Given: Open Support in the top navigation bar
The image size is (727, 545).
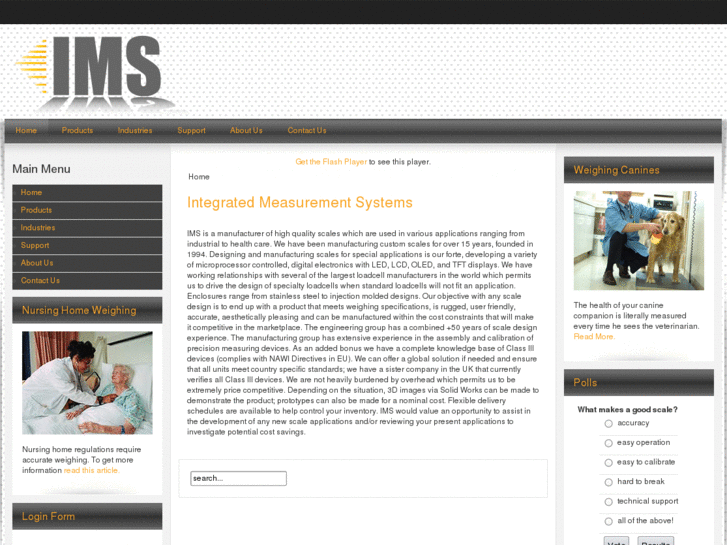Looking at the screenshot, I should click(191, 131).
